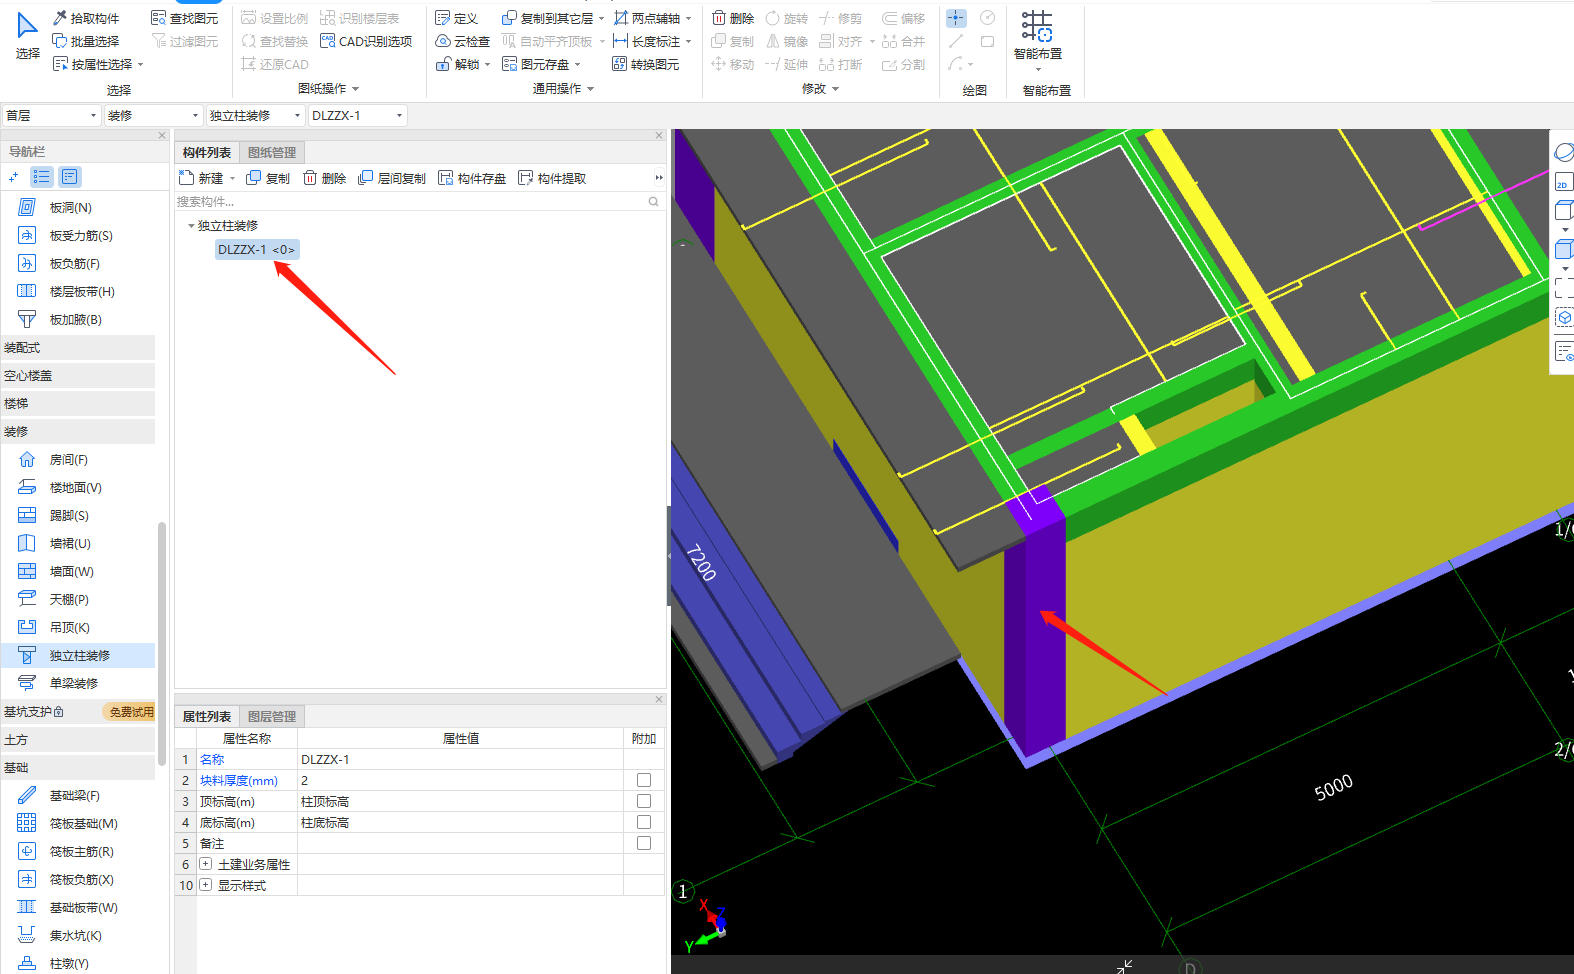Open 智能布置 tool
Viewport: 1574px width, 974px height.
pos(1037,38)
